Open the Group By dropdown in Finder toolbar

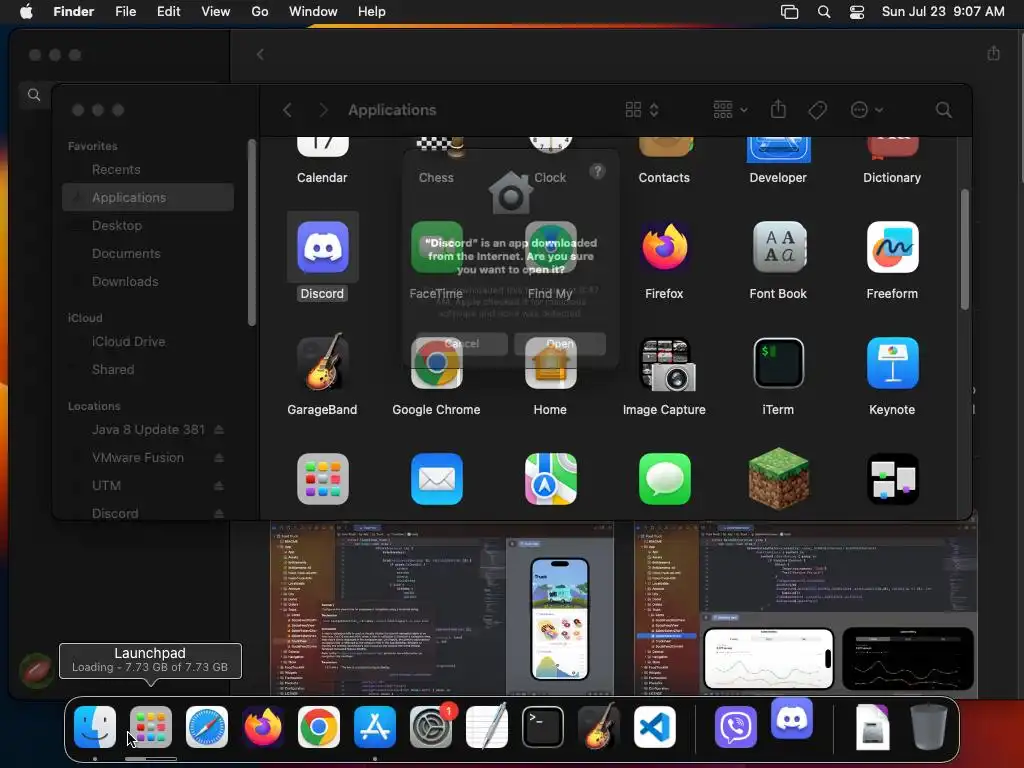[x=730, y=110]
